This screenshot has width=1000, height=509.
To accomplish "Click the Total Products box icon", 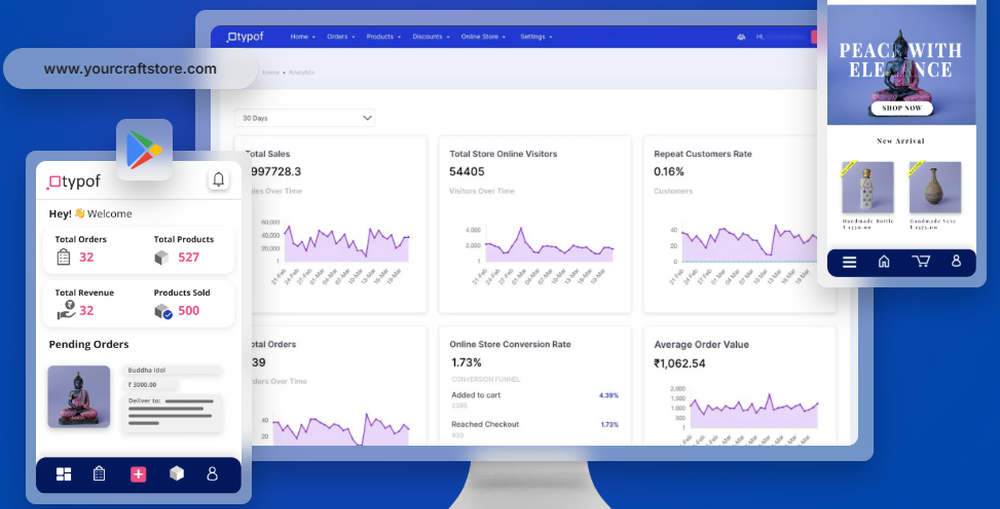I will pyautogui.click(x=162, y=257).
